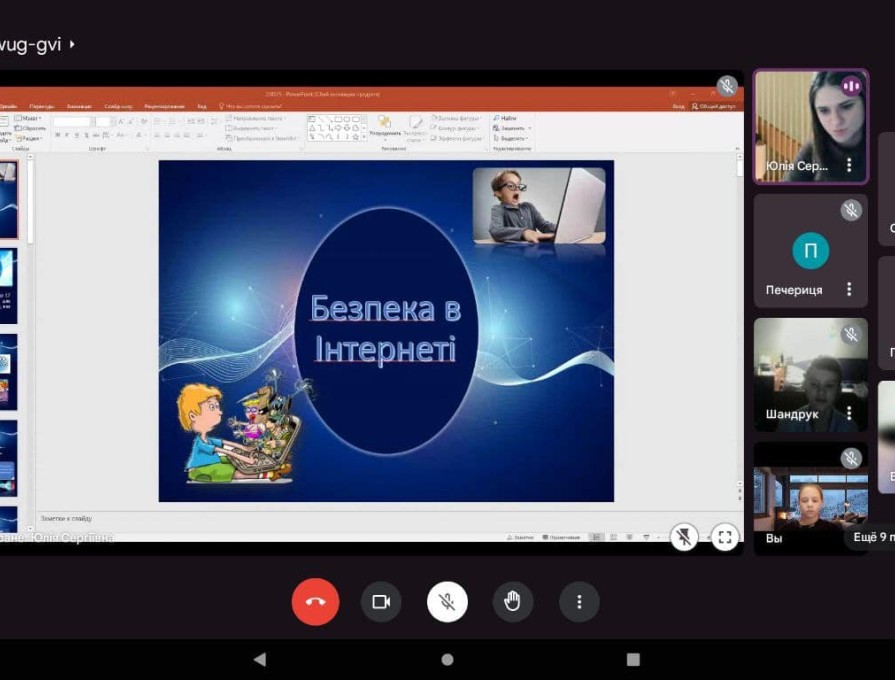
Task: Select the first slide thumbnail in PowerPoint
Action: (9, 200)
